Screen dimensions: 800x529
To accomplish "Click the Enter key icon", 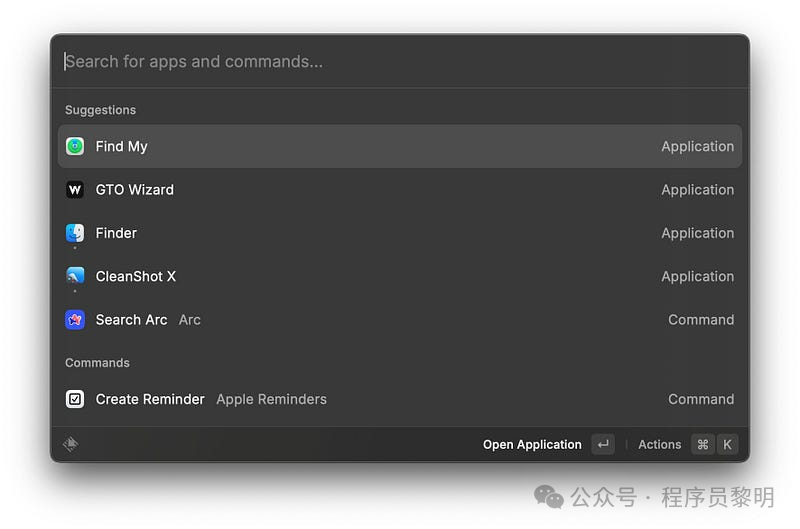I will (602, 445).
